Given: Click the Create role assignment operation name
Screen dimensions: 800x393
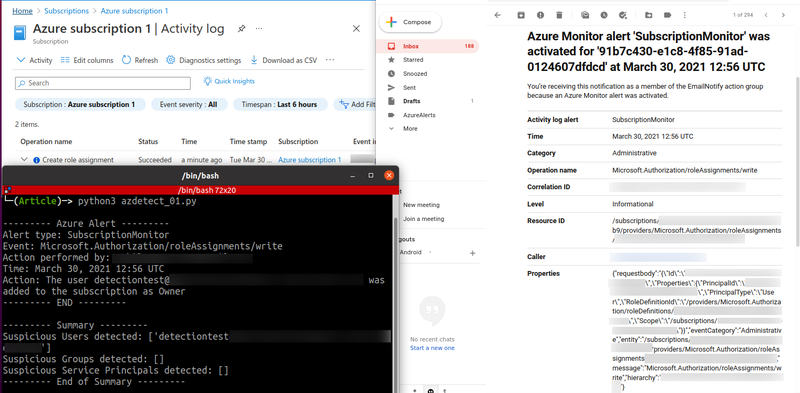Looking at the screenshot, I should coord(78,160).
